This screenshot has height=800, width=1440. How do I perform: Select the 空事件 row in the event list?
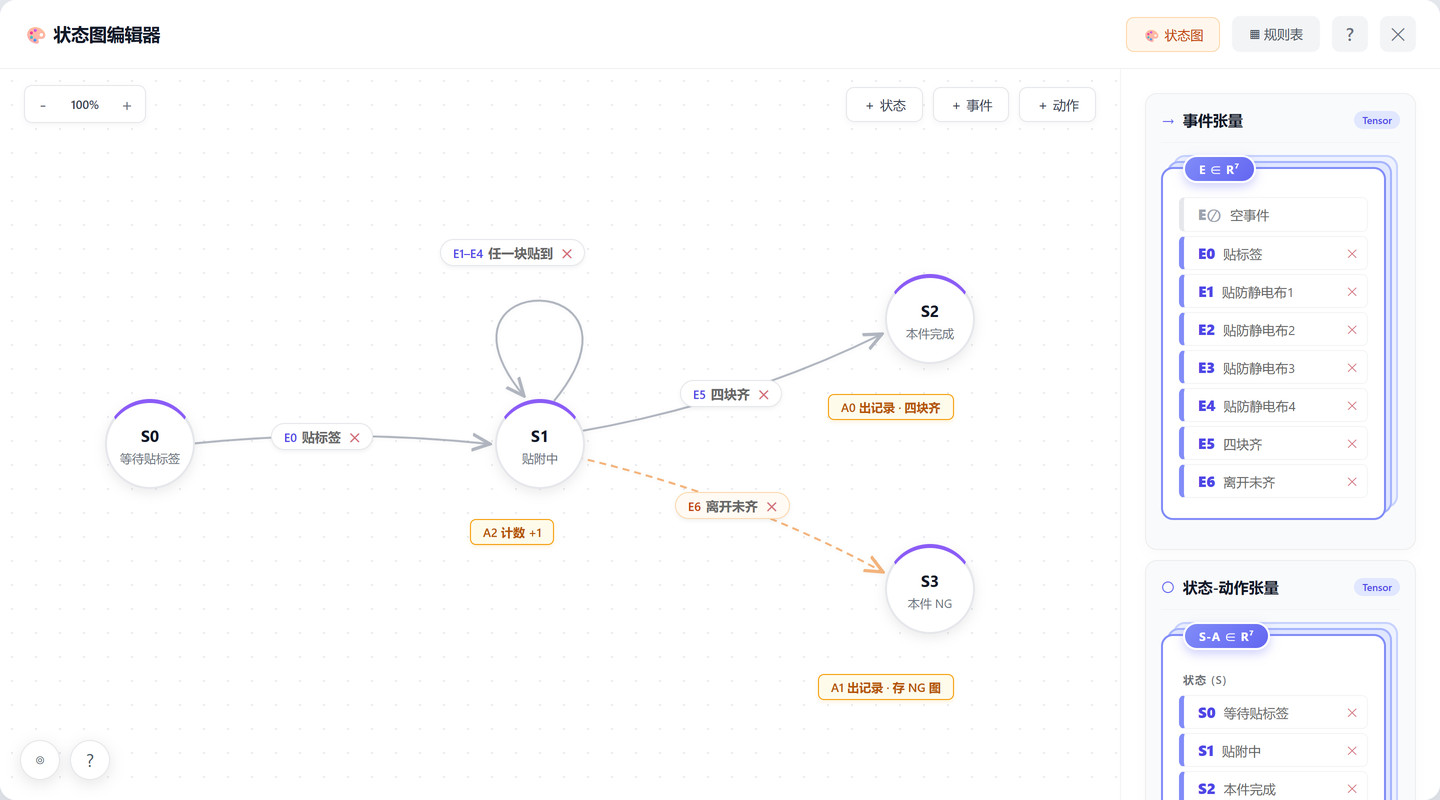[1273, 215]
